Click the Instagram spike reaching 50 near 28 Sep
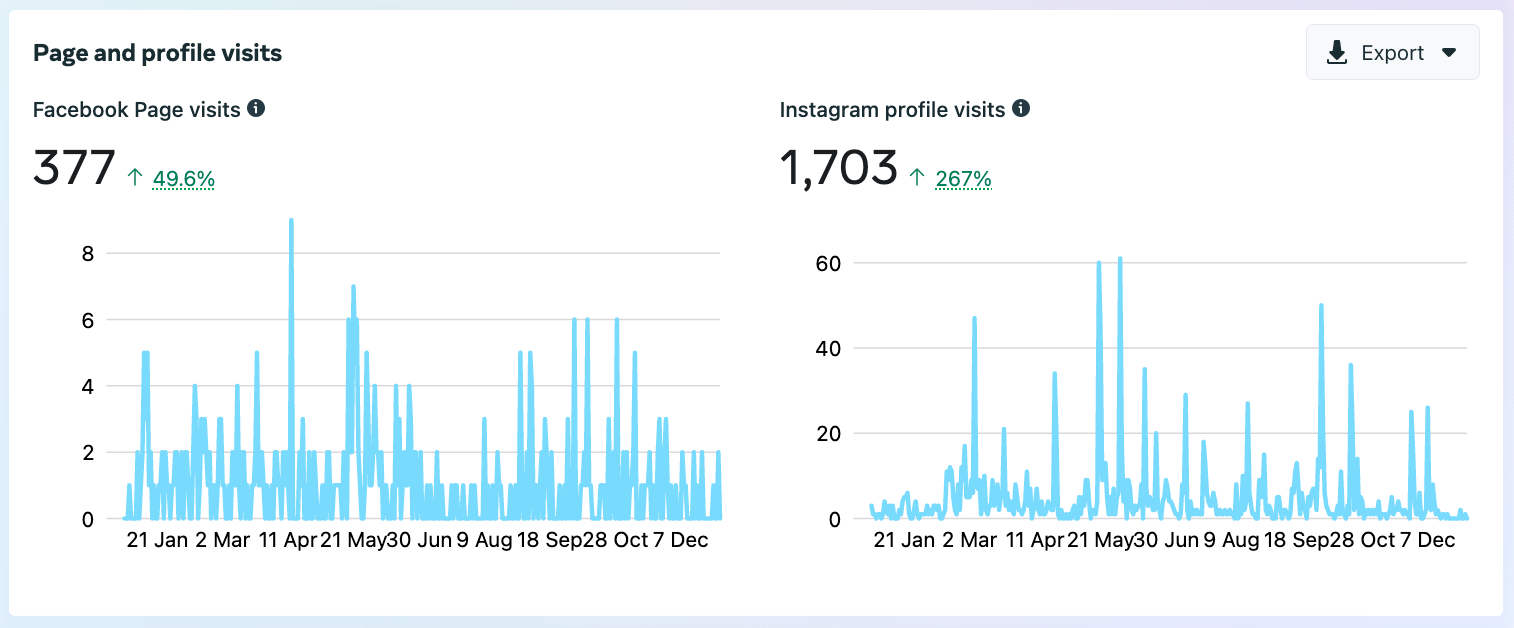 tap(1321, 306)
